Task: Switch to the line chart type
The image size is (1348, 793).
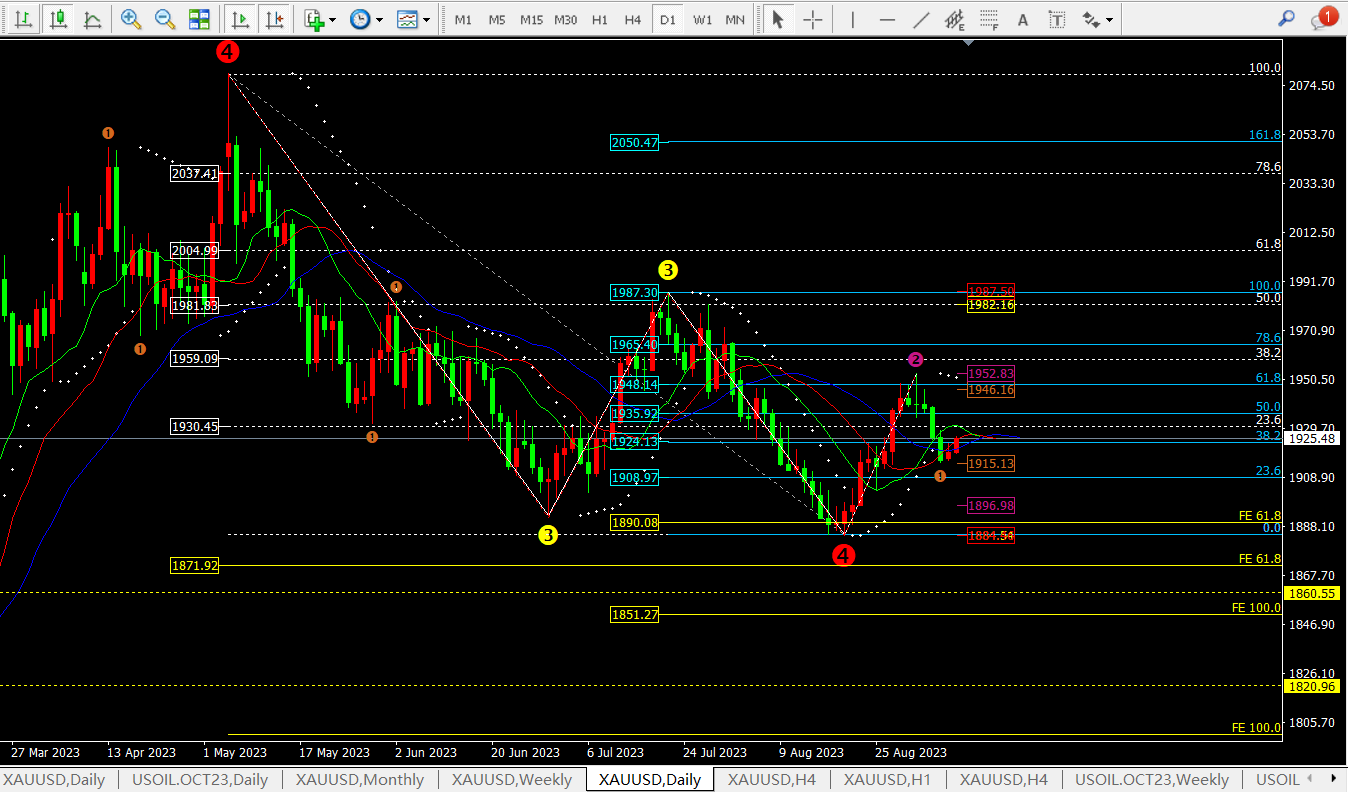Action: point(92,19)
